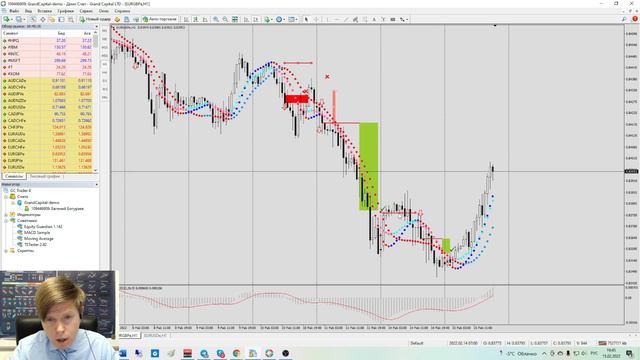The height and width of the screenshot is (360, 640).
Task: Switch to the Тиковый график tab
Action: click(x=45, y=176)
